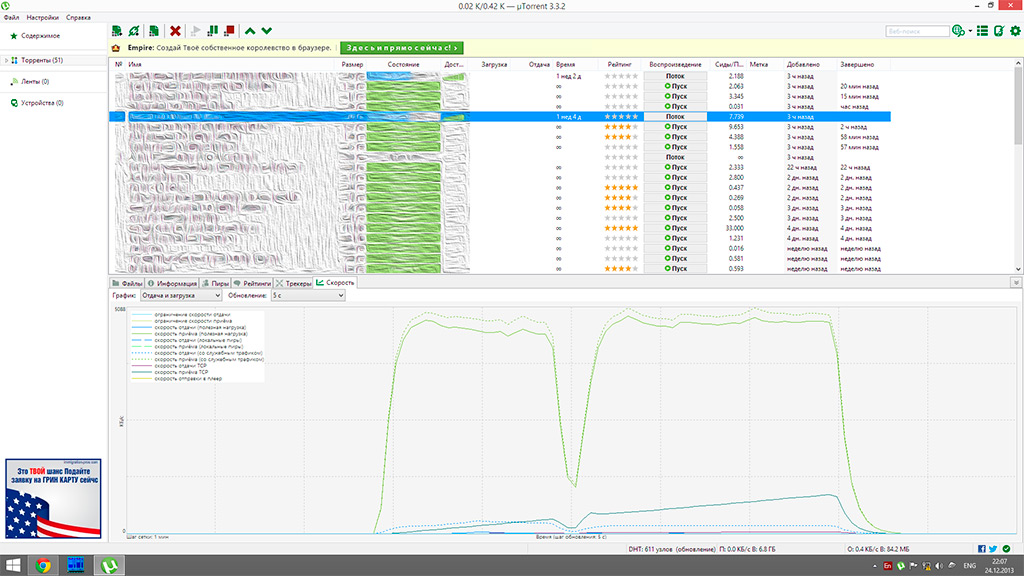This screenshot has width=1024, height=576.
Task: Move torrent down the queue with down arrow
Action: click(266, 32)
